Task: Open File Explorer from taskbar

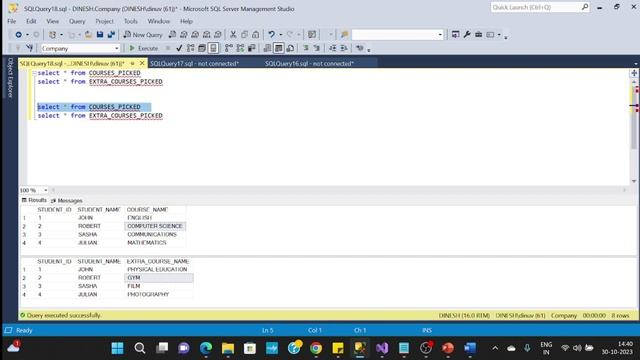Action: 228,348
